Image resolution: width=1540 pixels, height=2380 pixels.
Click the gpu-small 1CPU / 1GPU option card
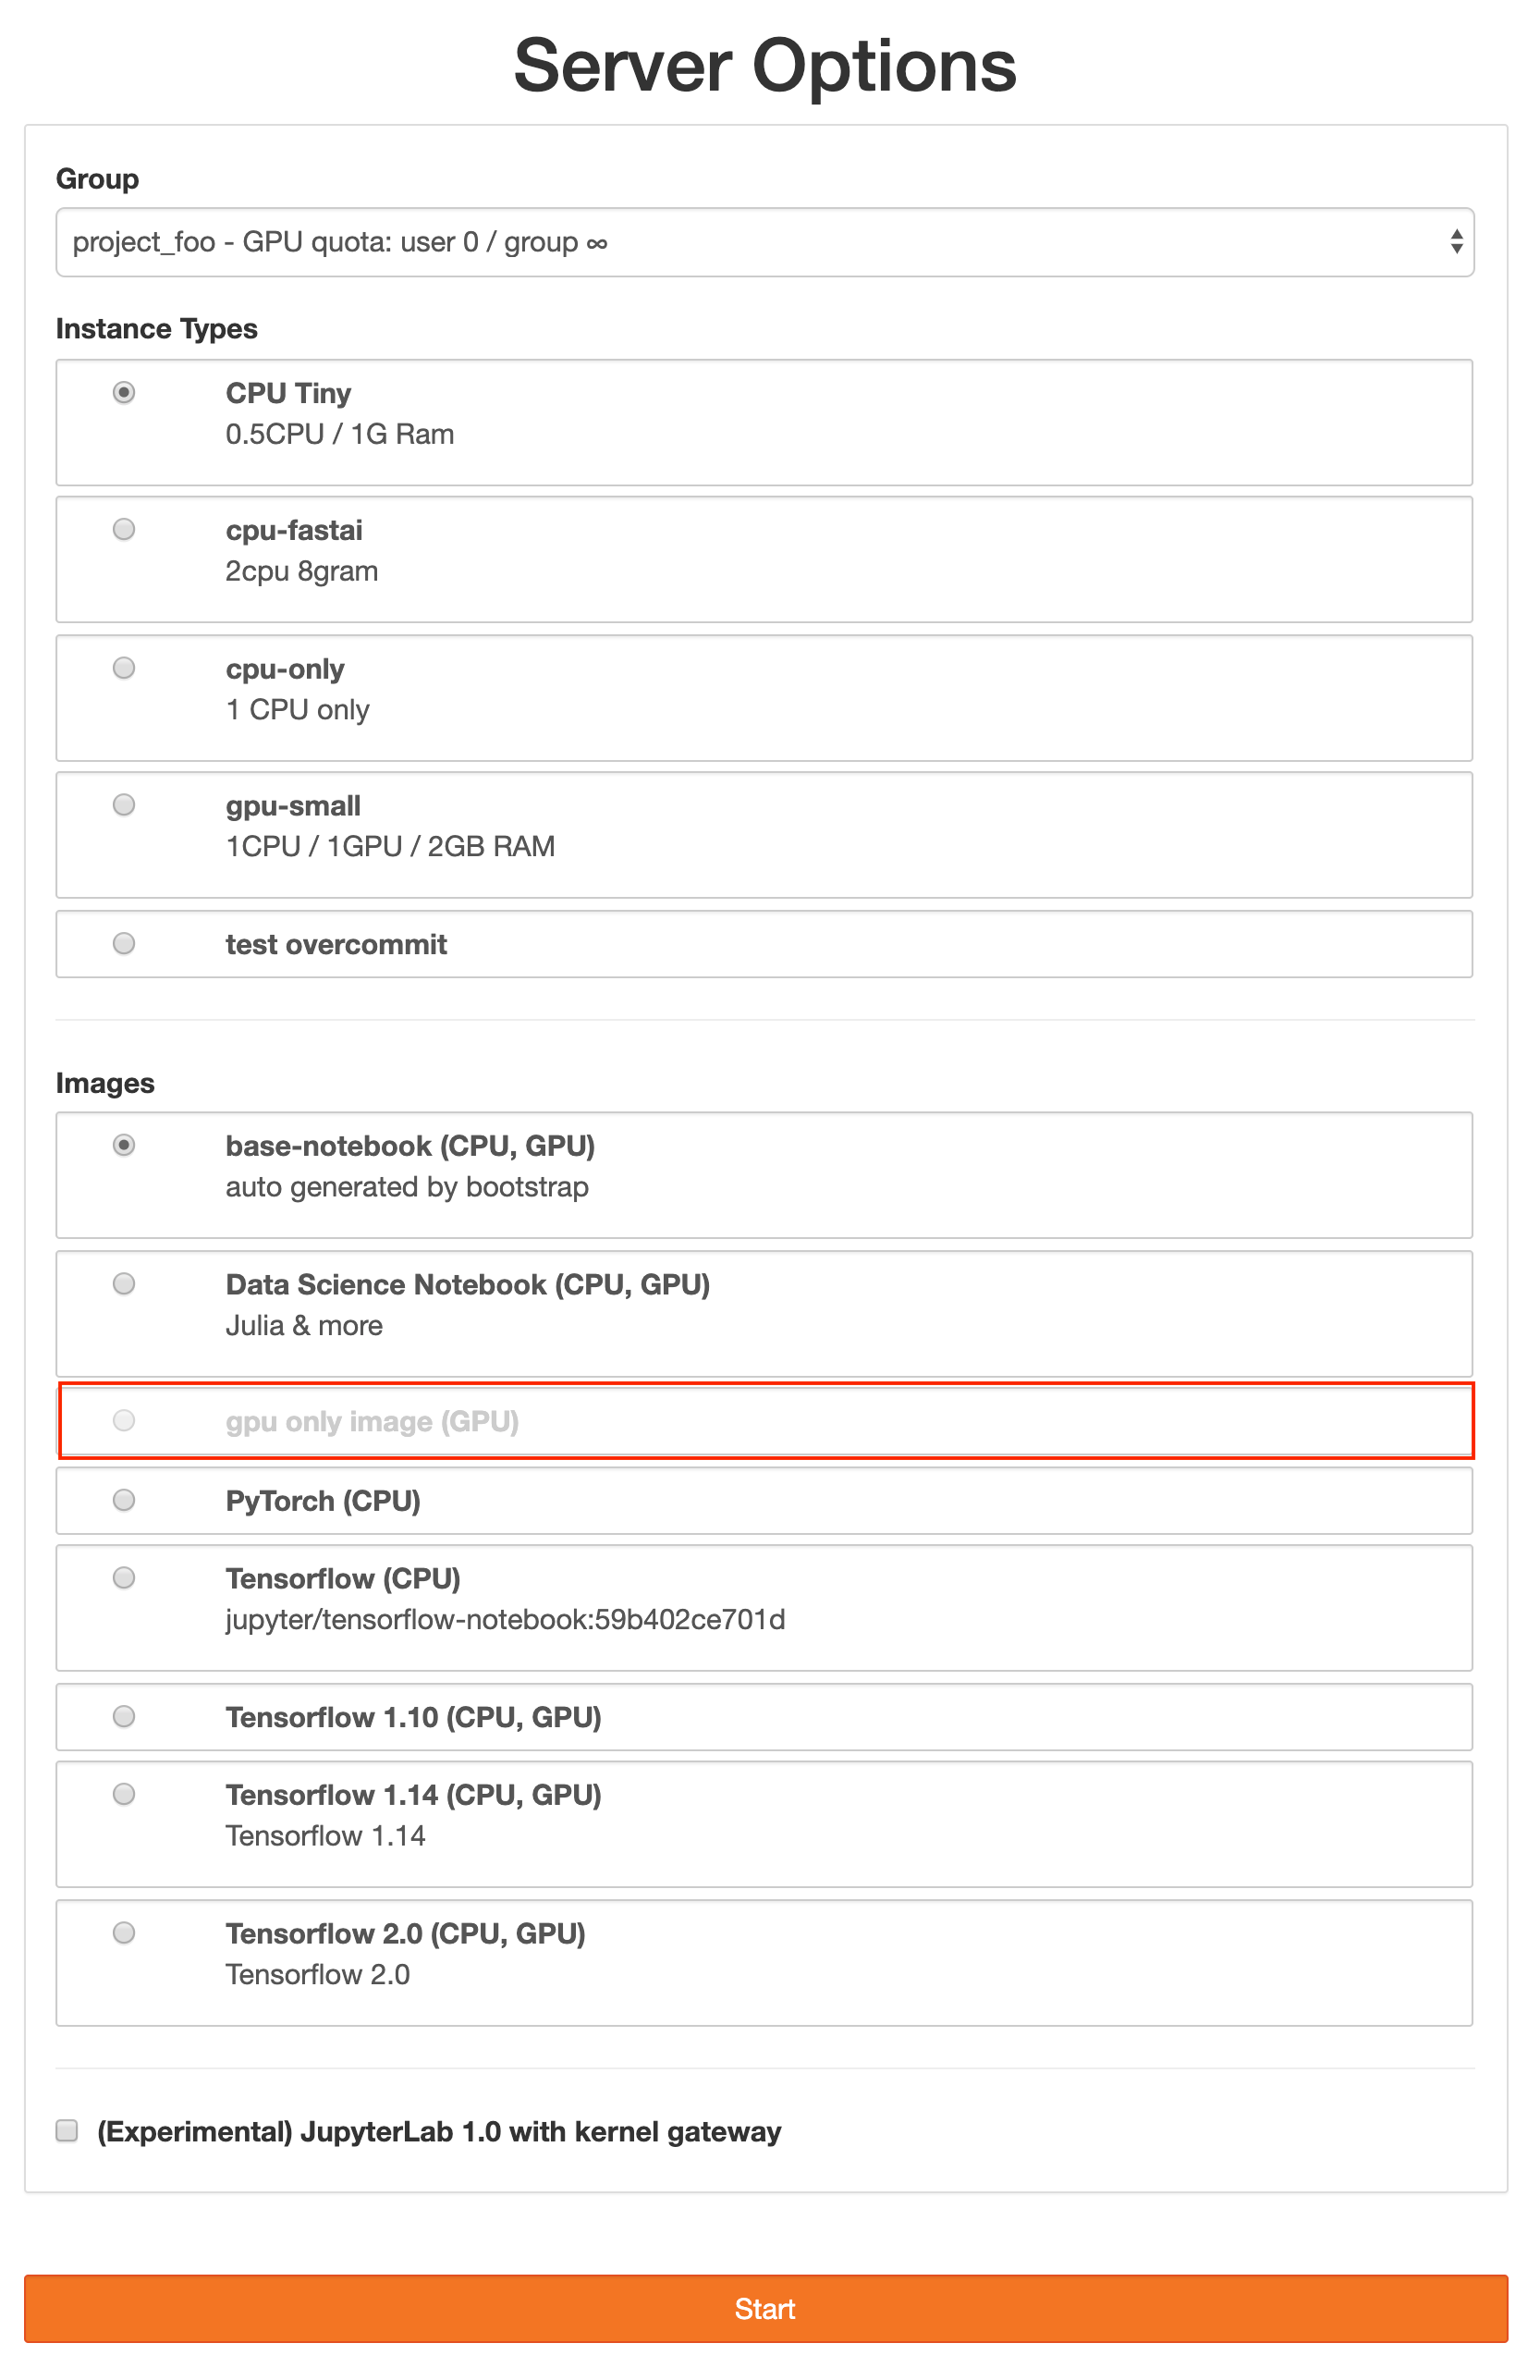coord(765,835)
